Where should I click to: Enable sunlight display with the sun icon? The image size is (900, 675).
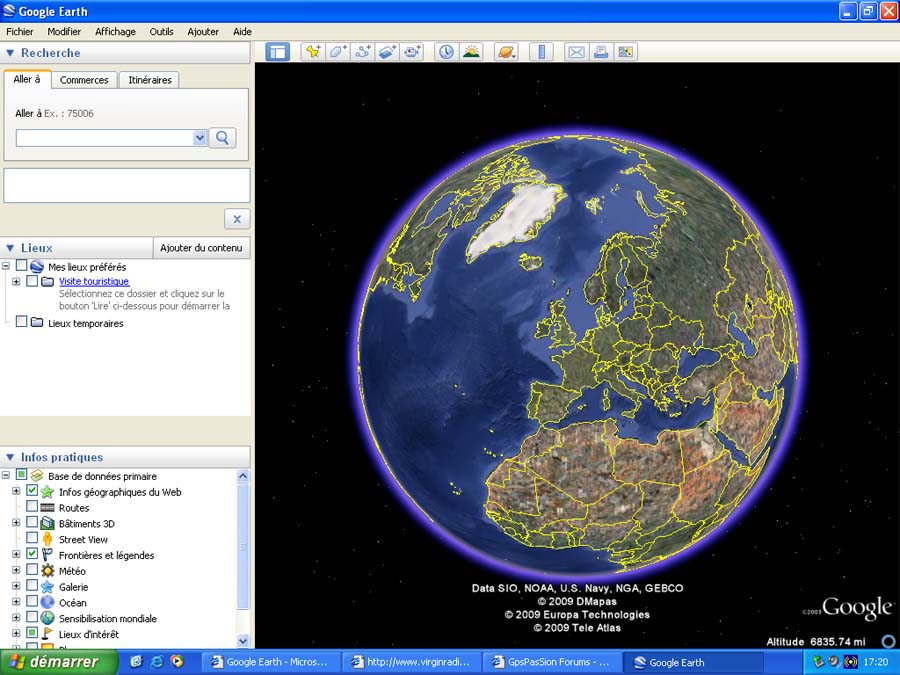tap(471, 52)
